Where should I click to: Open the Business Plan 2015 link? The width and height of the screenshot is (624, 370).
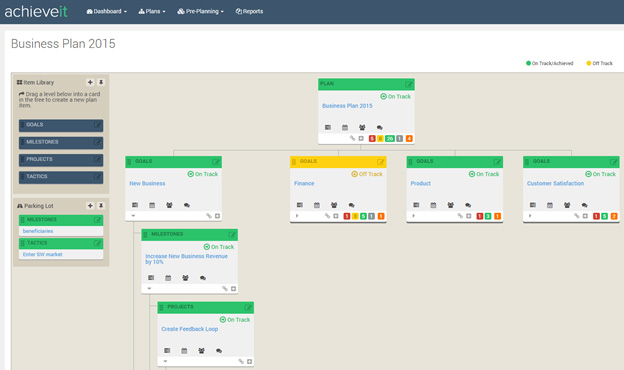347,106
